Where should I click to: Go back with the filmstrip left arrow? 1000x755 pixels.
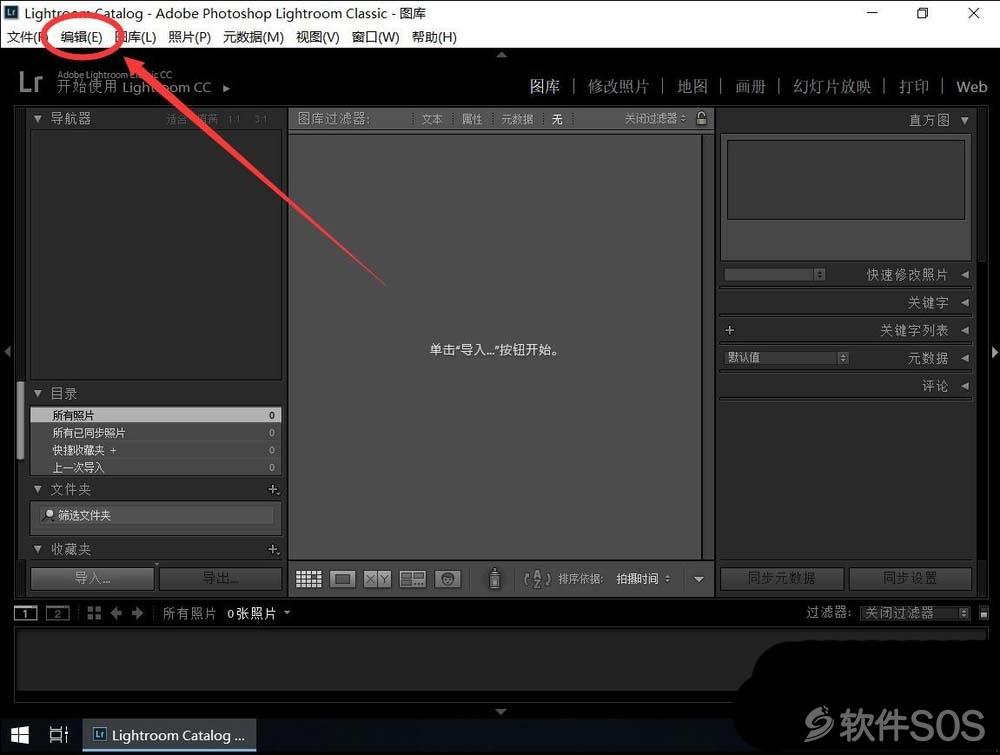pyautogui.click(x=116, y=613)
